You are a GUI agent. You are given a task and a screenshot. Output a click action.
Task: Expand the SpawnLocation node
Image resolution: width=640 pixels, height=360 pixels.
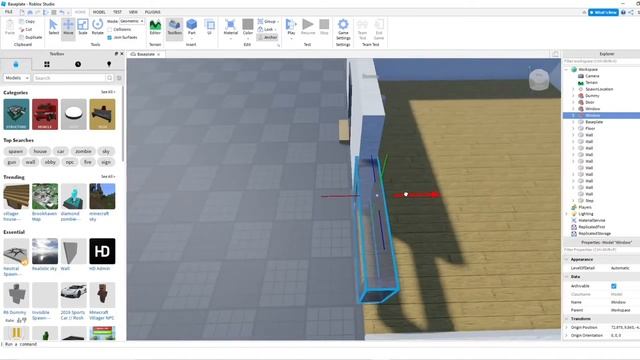(x=573, y=89)
